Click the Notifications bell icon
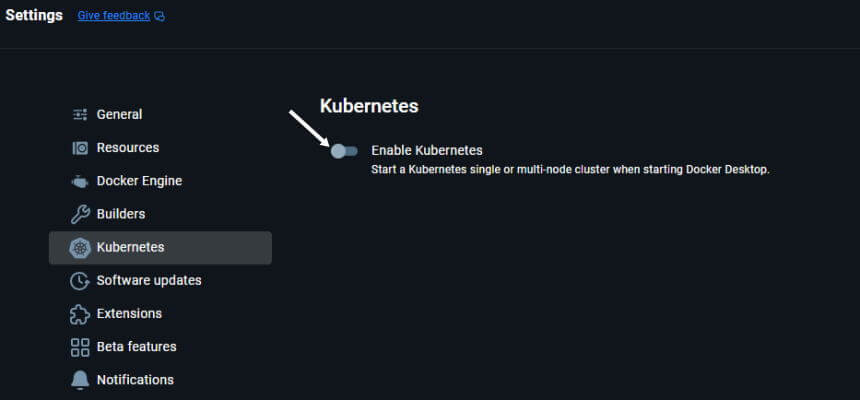Viewport: 860px width, 400px height. click(x=80, y=380)
